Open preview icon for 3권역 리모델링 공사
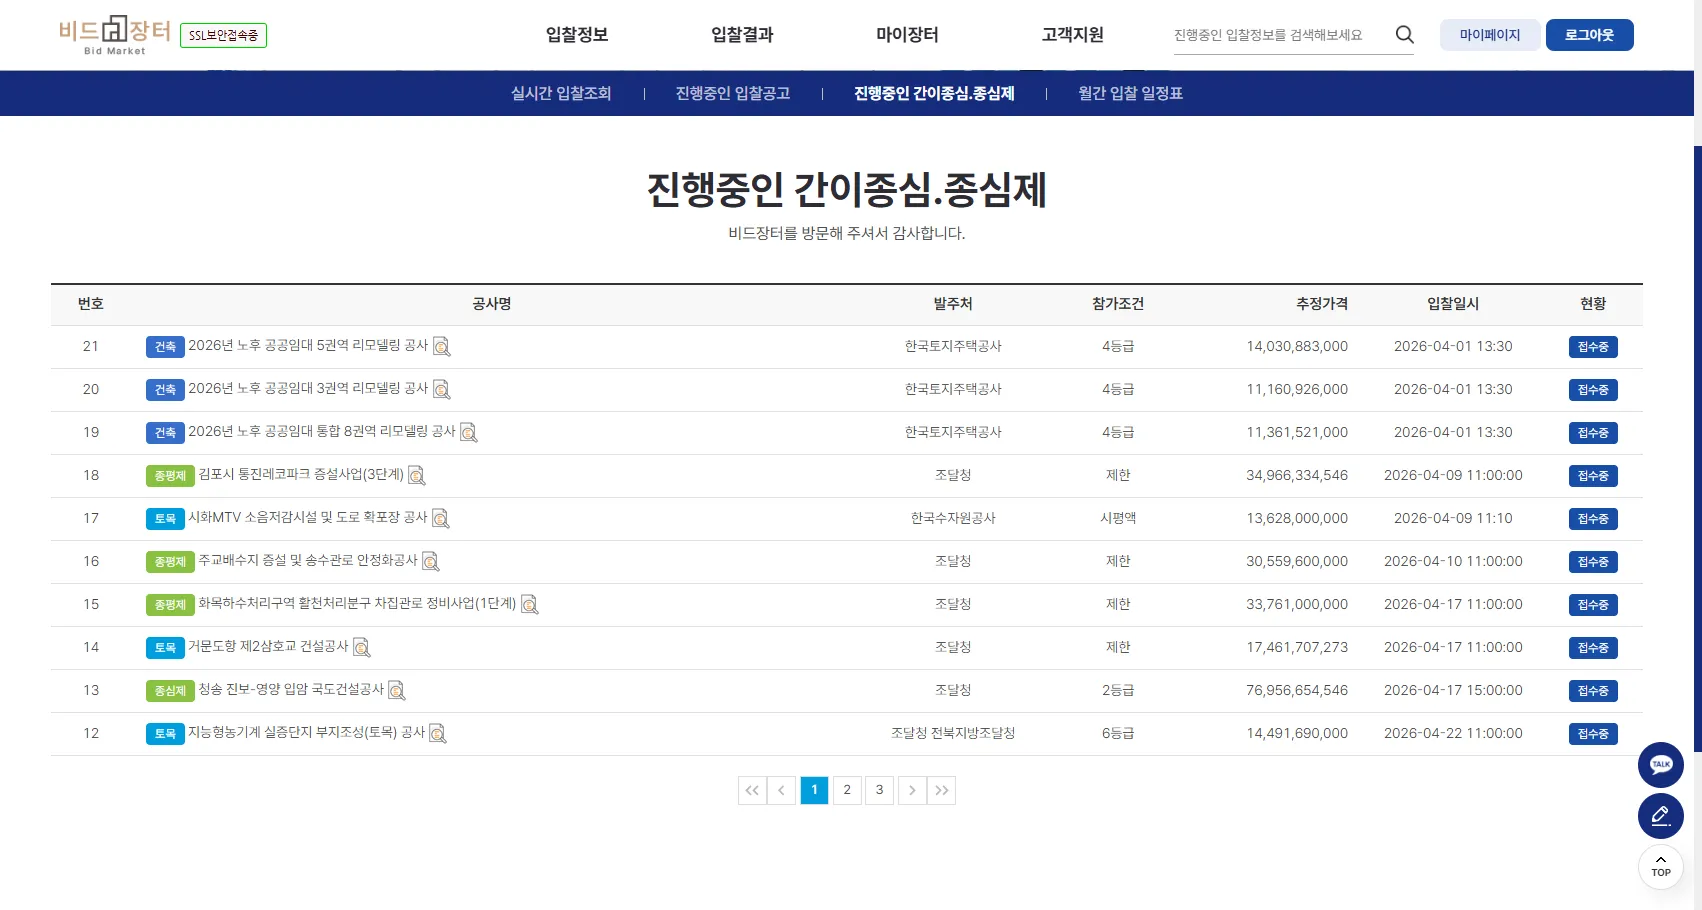 pyautogui.click(x=441, y=390)
